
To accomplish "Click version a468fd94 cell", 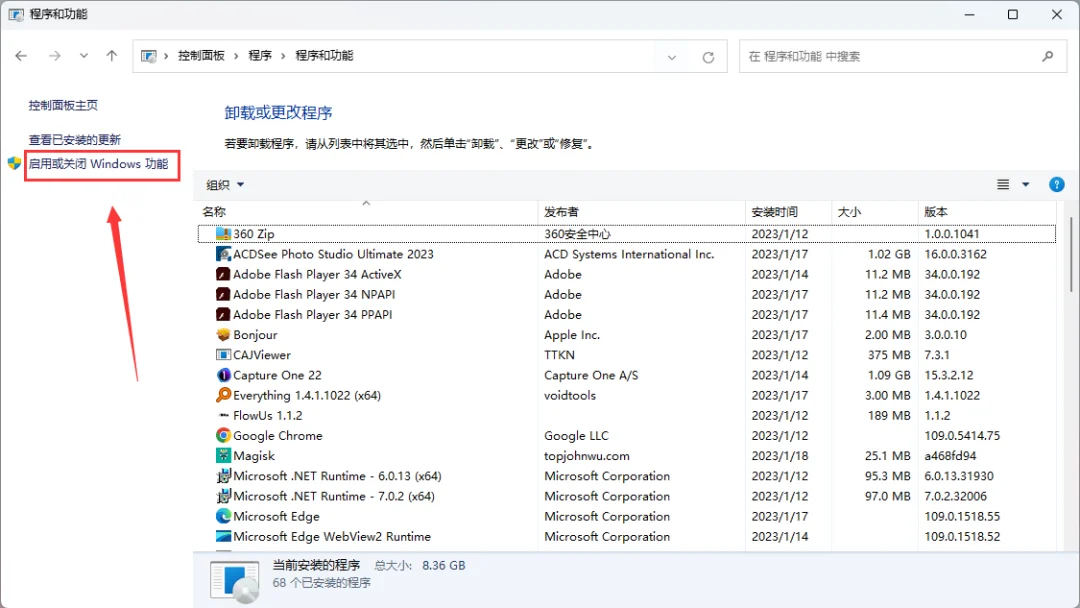I will coord(950,456).
